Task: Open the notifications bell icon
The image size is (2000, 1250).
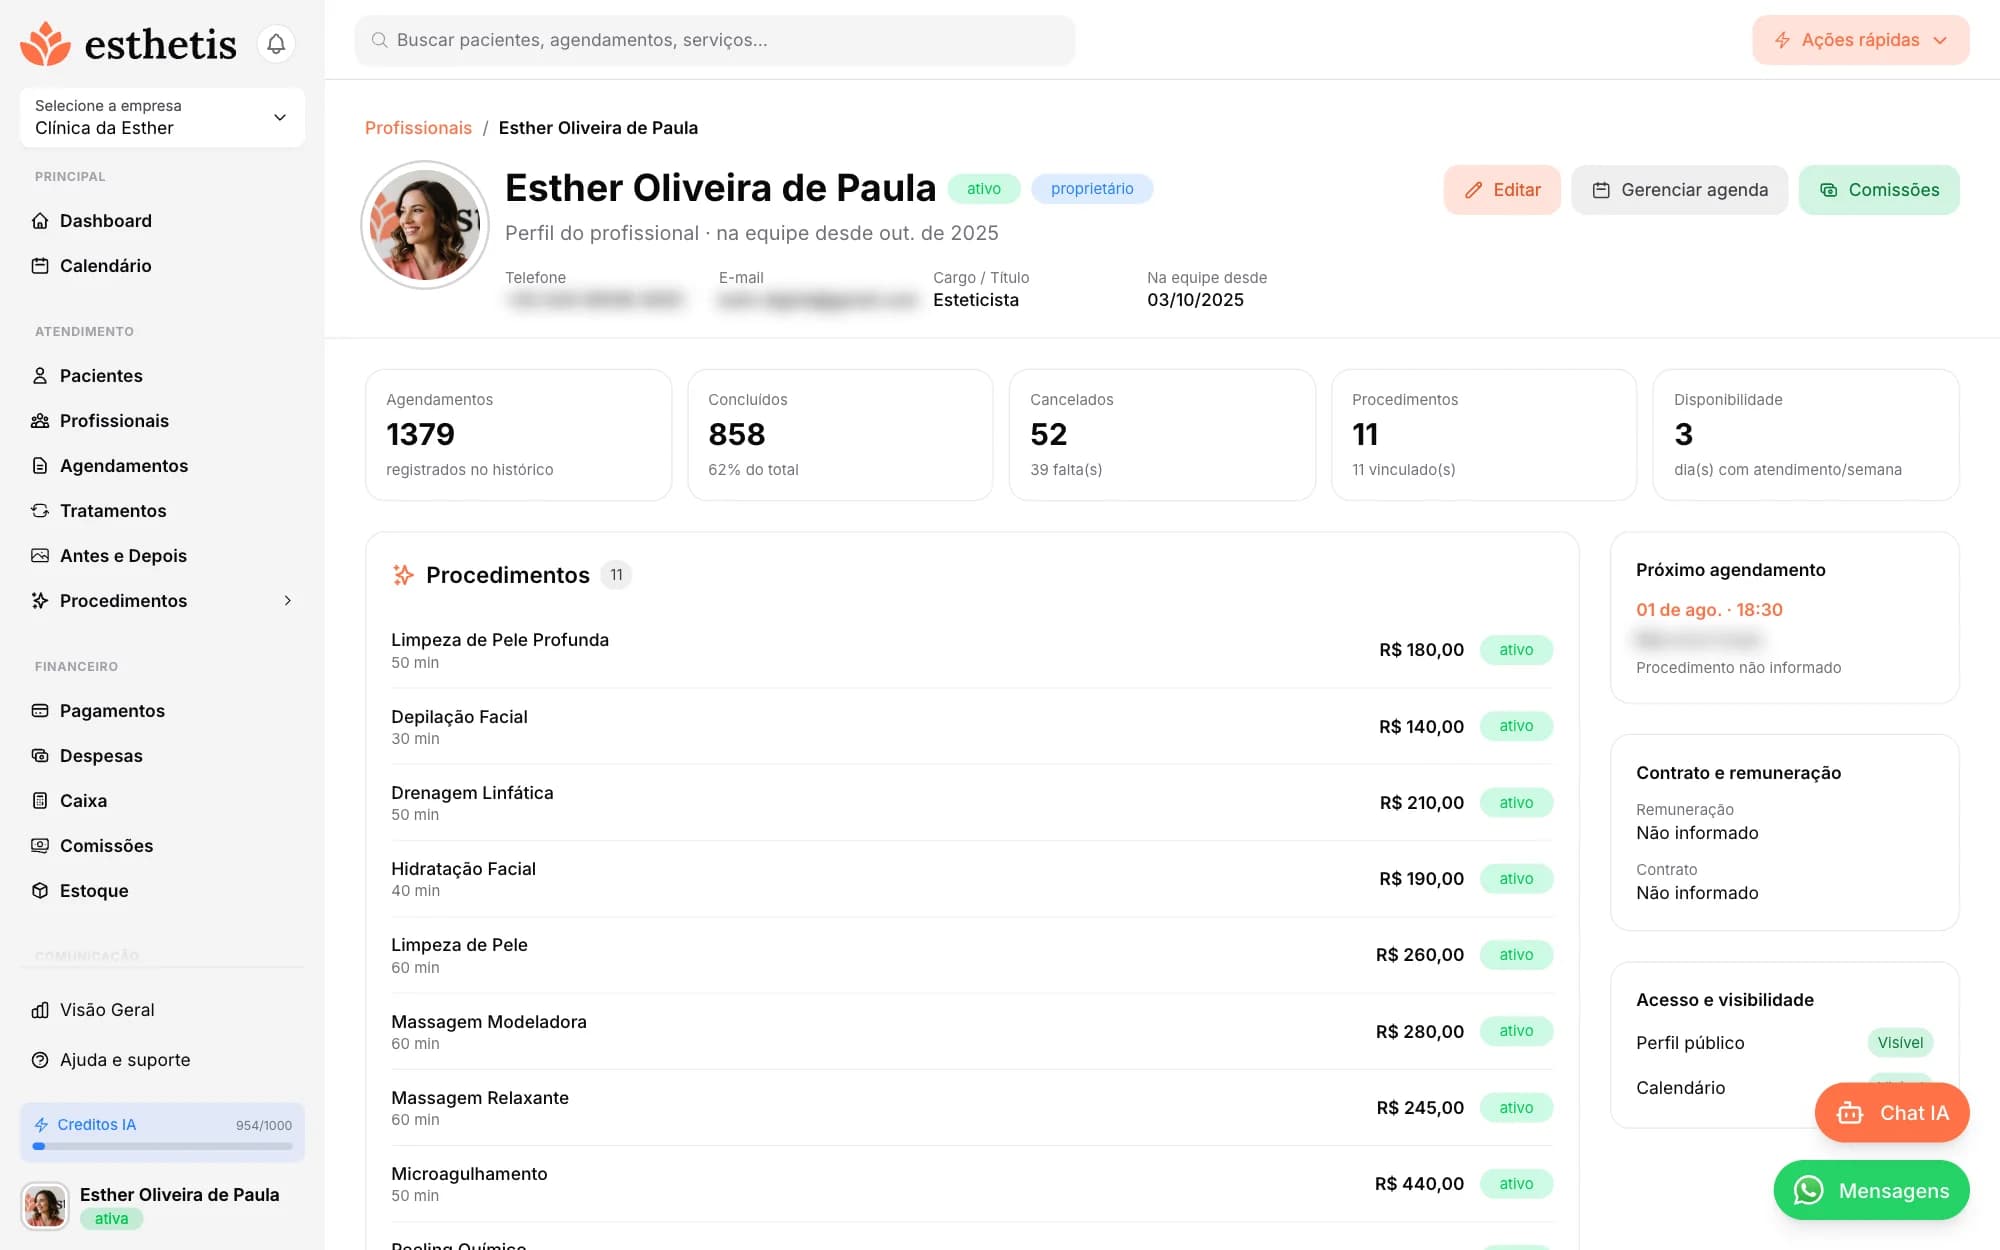Action: (x=276, y=44)
